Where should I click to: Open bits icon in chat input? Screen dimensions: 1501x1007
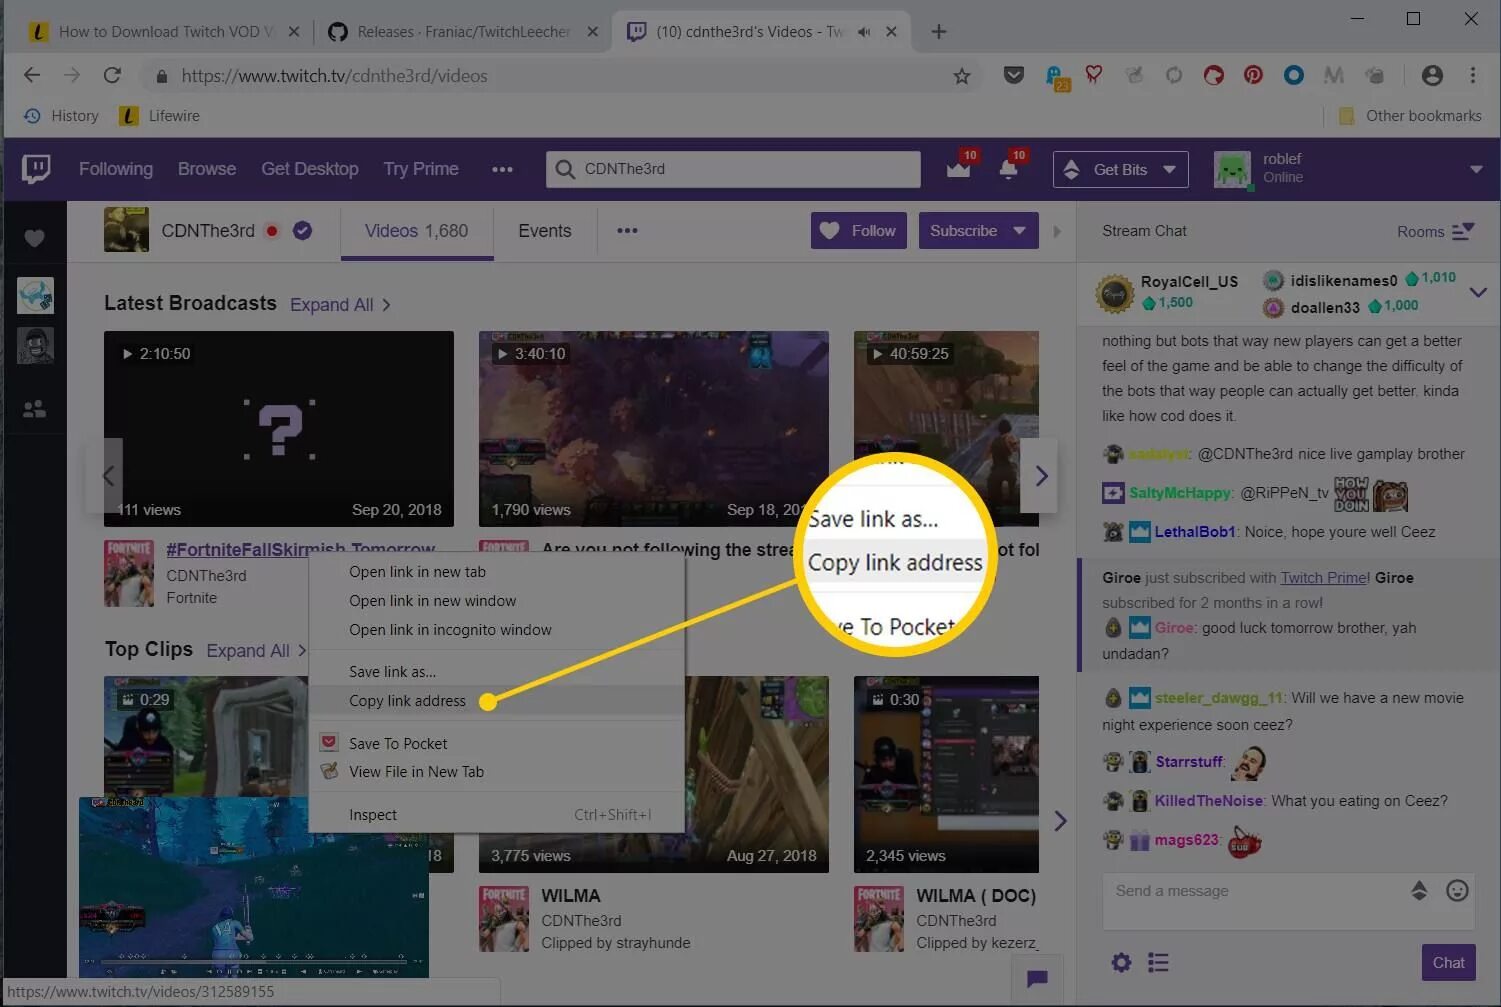(1419, 890)
